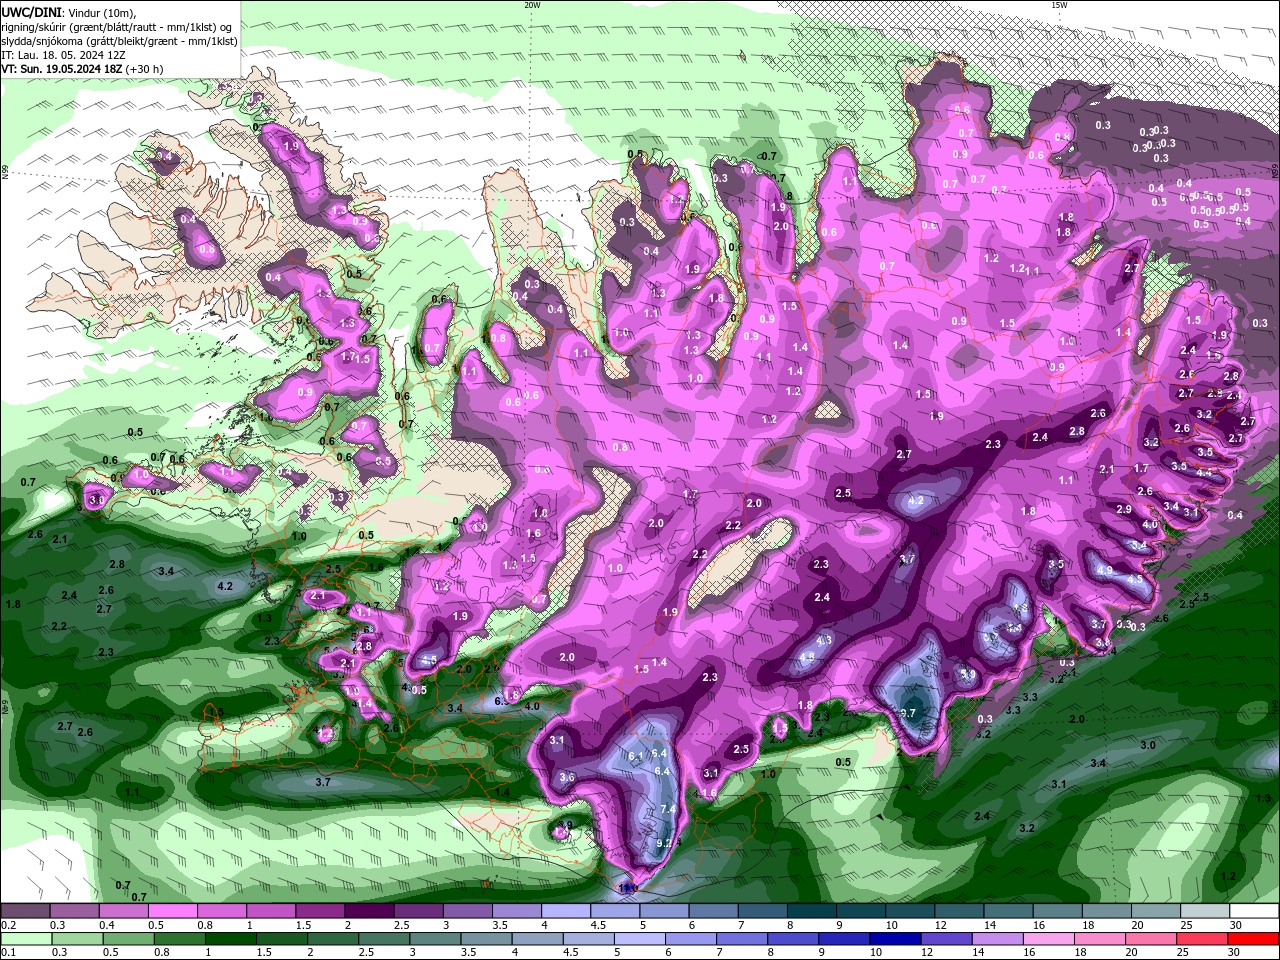Click the light periwinkle swatch labeled 4 in upper legend row
This screenshot has width=1280, height=960.
(x=564, y=911)
